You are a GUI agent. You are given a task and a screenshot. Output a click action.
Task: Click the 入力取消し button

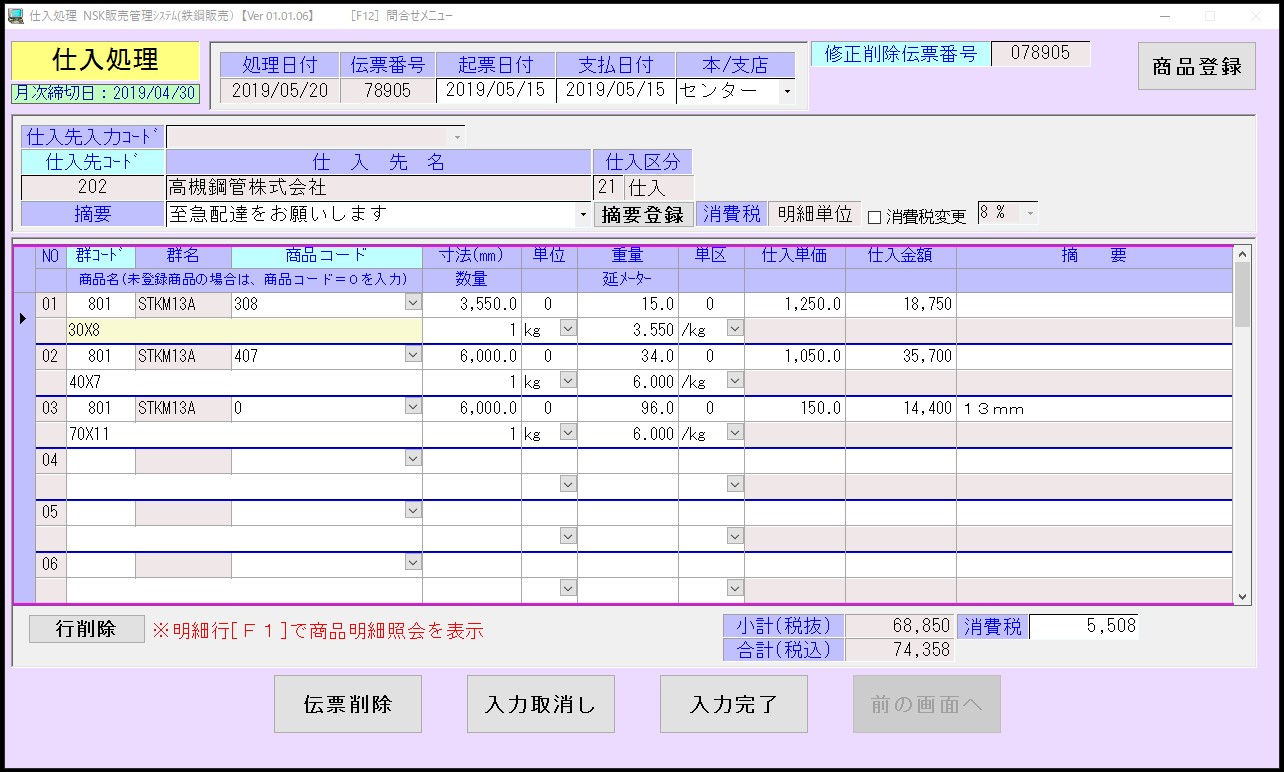click(541, 704)
